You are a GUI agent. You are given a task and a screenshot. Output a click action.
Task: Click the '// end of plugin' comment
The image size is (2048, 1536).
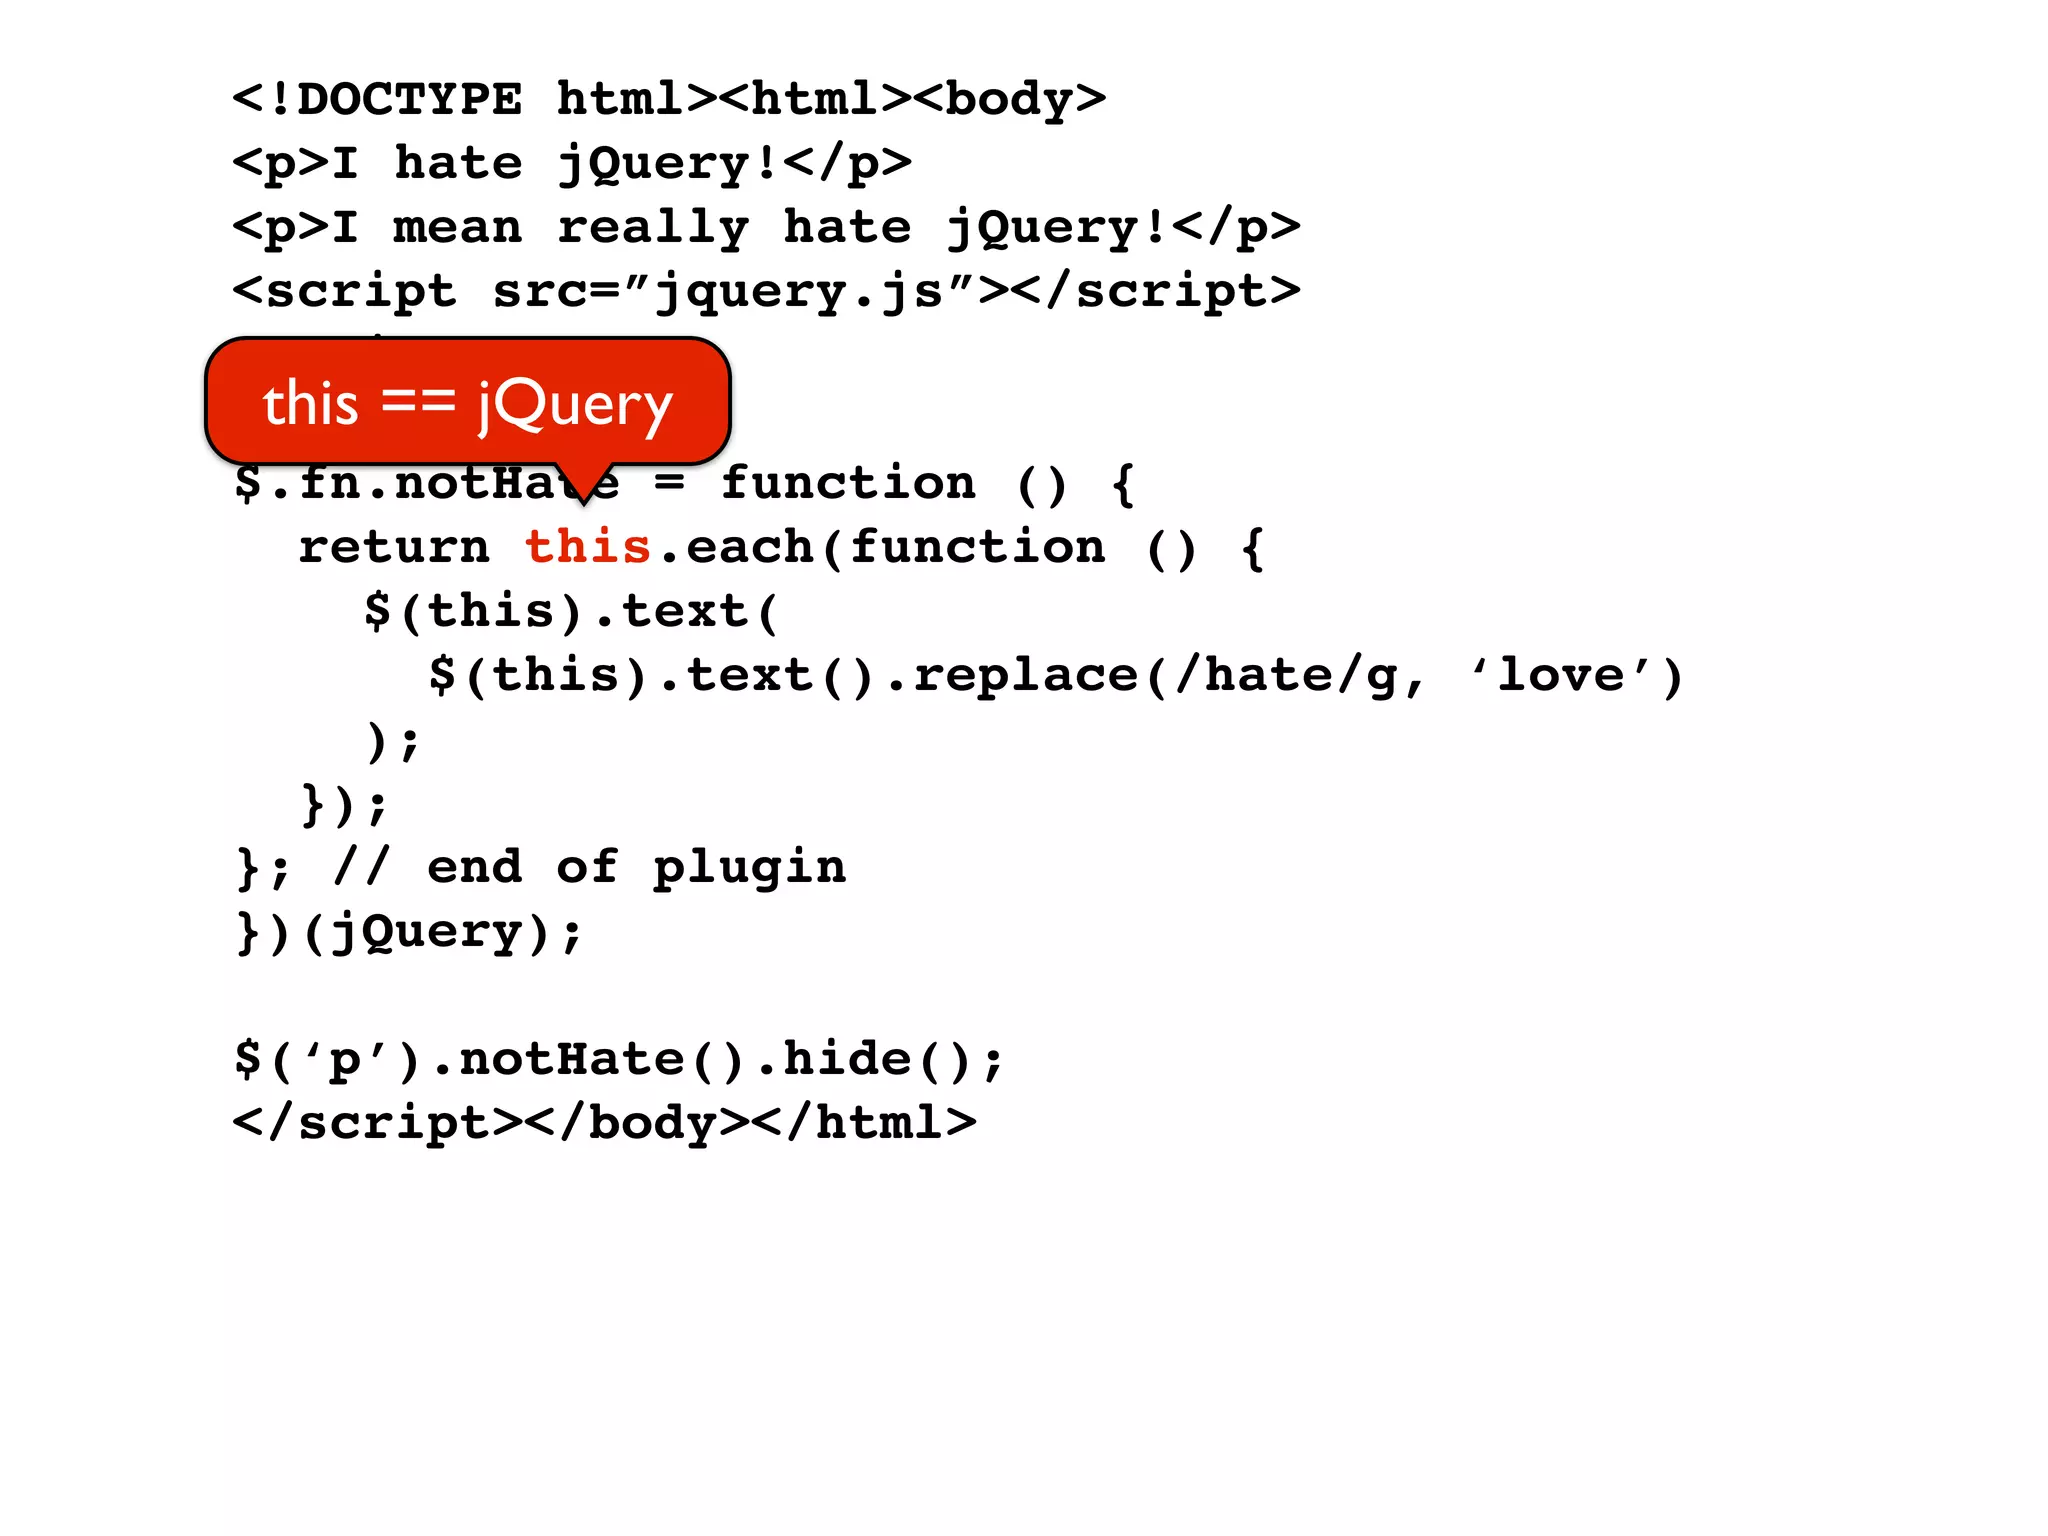pos(589,867)
